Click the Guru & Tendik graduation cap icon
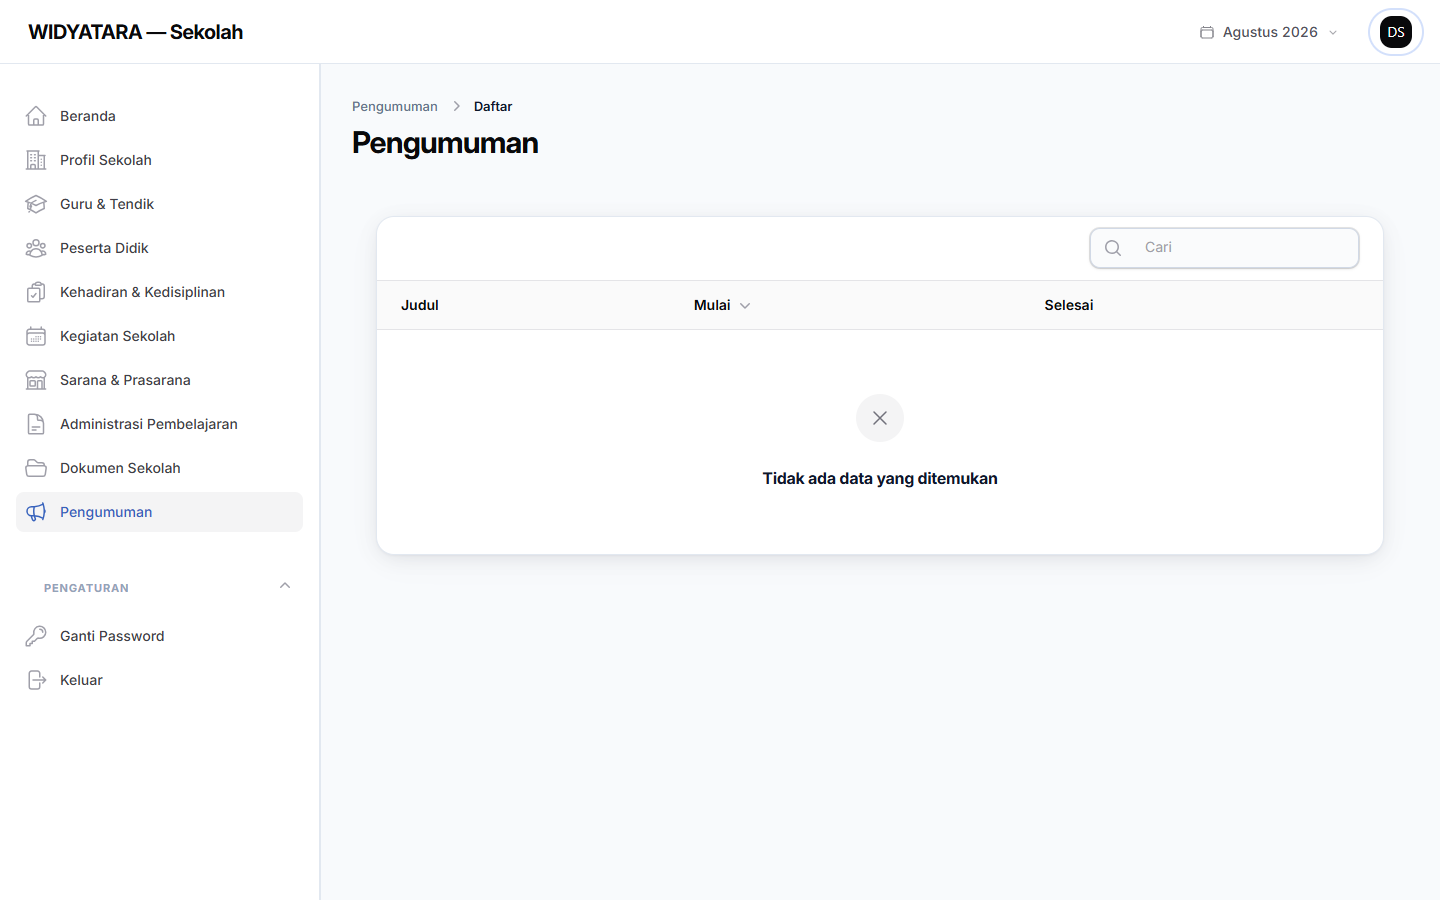The image size is (1440, 900). [36, 204]
